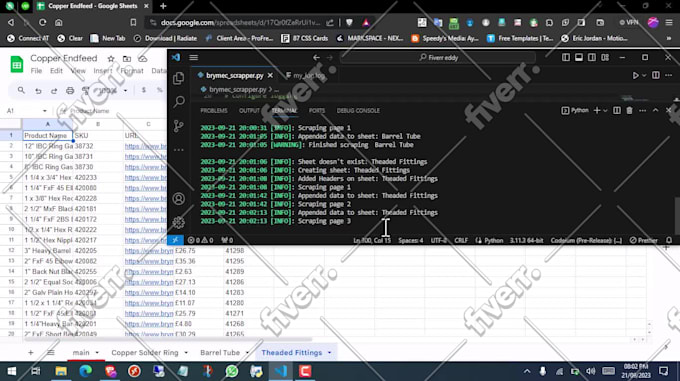680x381 pixels.
Task: Select cell A1 Product Name
Action: [x=47, y=136]
